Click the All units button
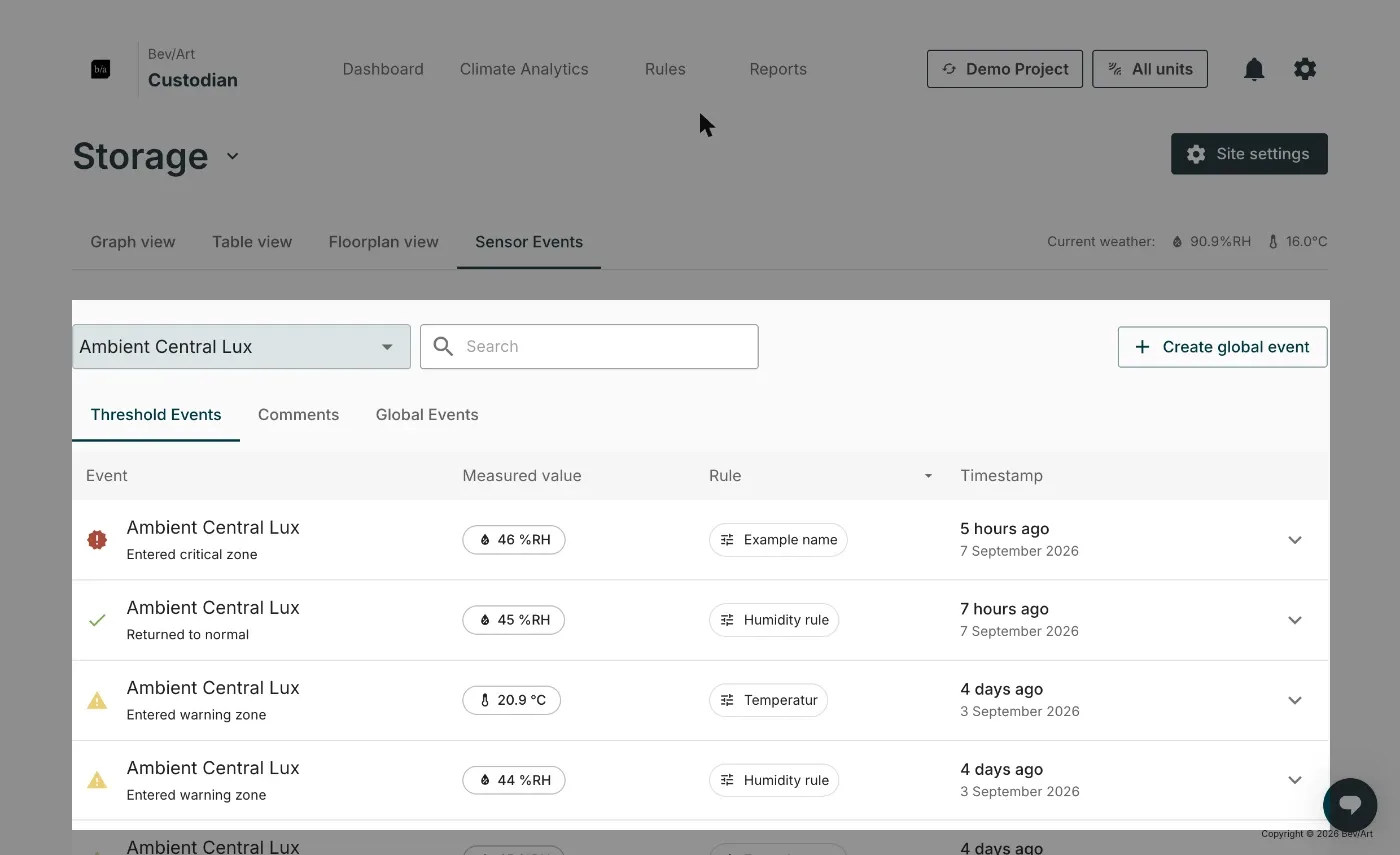1400x855 pixels. (x=1150, y=69)
